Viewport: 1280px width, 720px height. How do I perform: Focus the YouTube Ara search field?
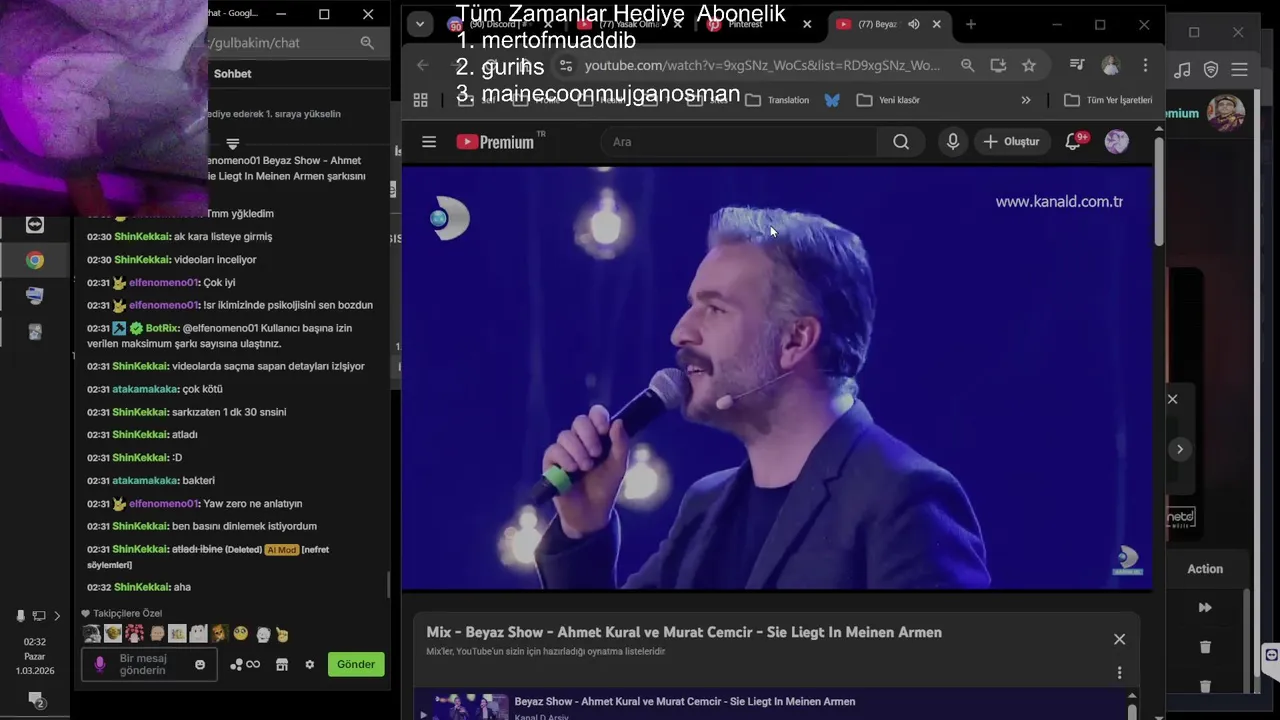point(740,142)
